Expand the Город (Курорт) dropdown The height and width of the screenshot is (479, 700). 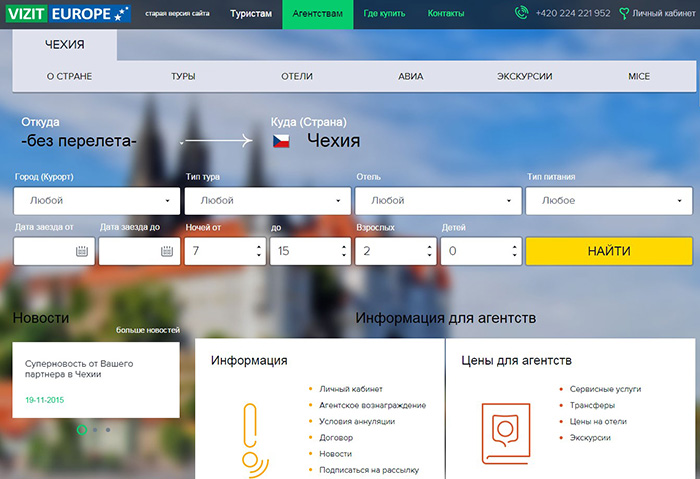coord(97,200)
